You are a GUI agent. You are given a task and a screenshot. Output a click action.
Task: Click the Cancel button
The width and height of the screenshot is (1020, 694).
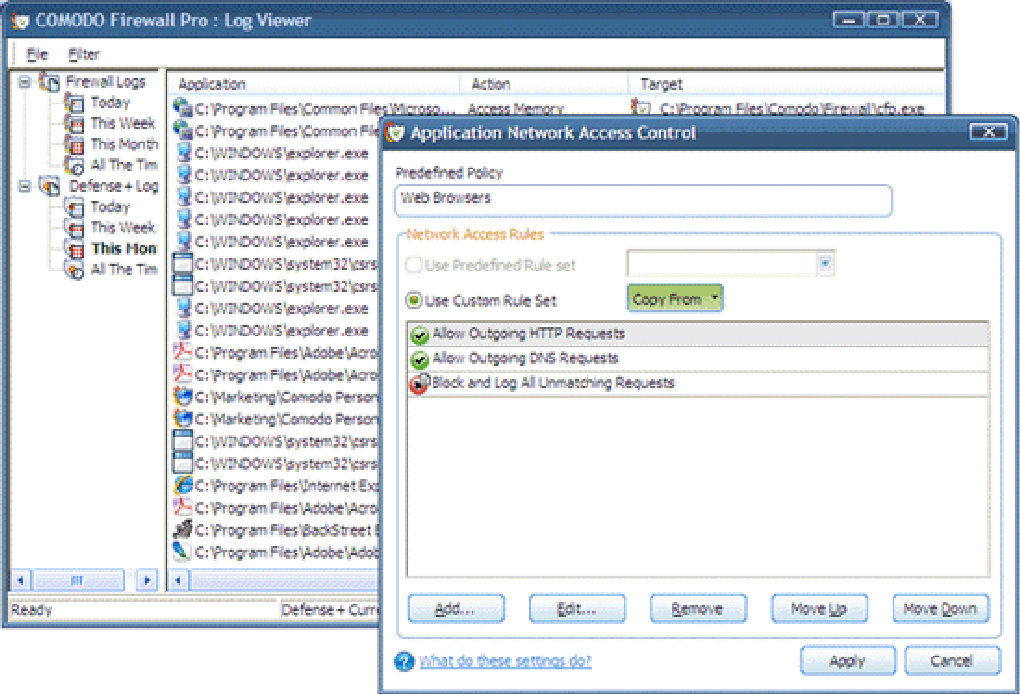click(952, 661)
